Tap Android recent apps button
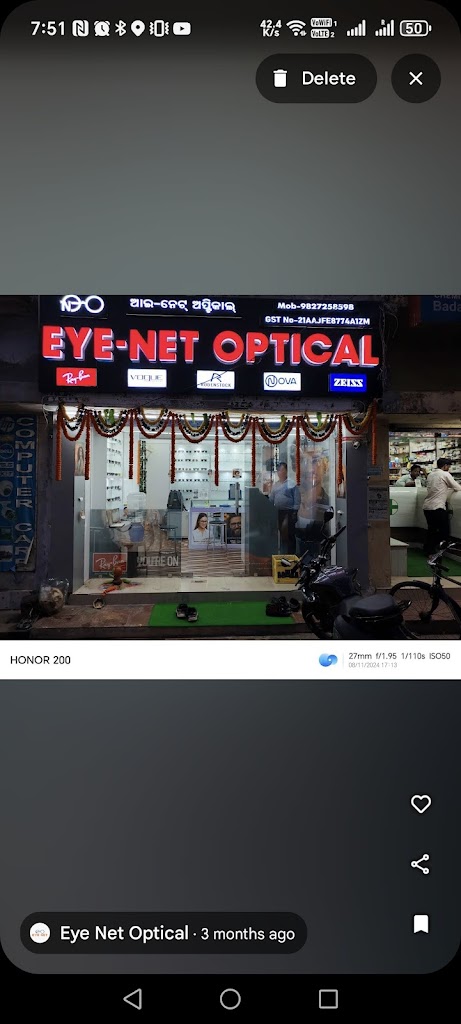The height and width of the screenshot is (1024, 461). [328, 999]
